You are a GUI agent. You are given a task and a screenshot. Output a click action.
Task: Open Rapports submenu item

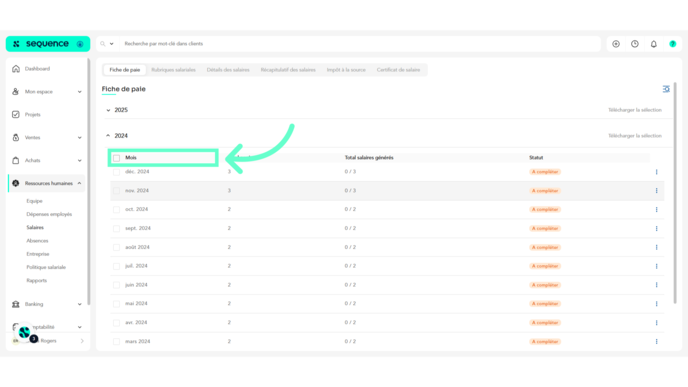coord(36,280)
